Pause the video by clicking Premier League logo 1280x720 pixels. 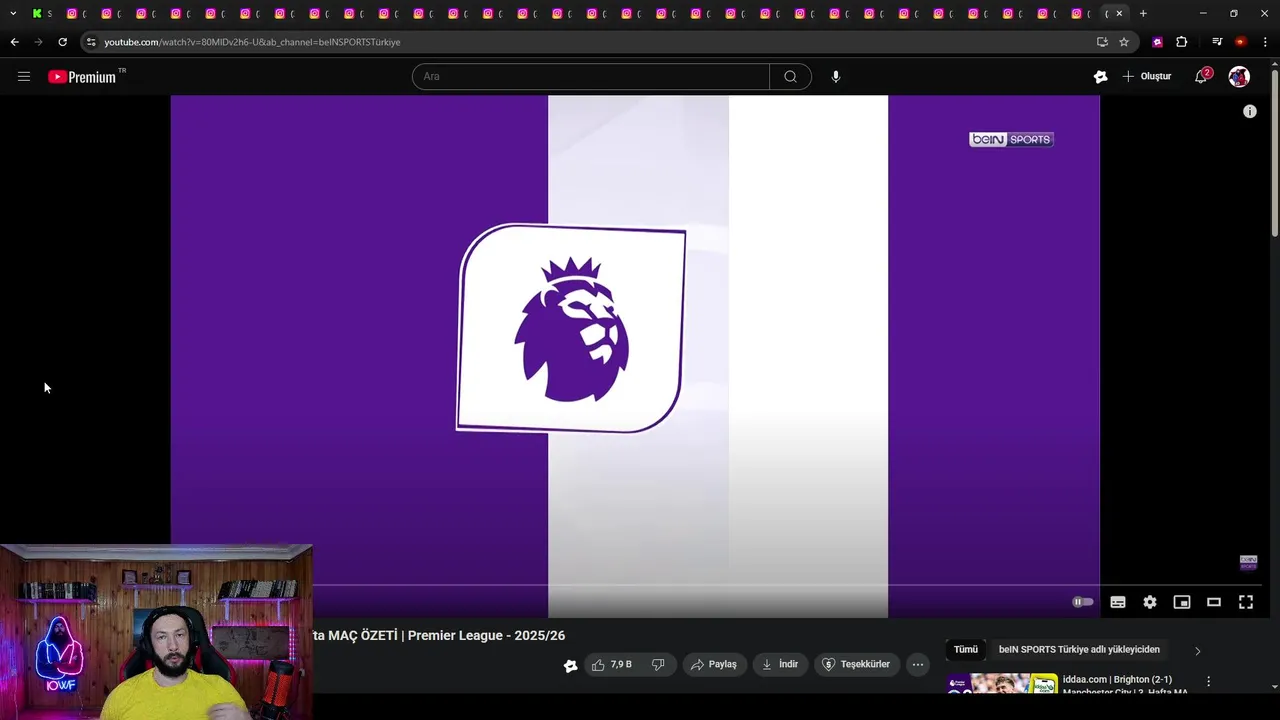(571, 328)
